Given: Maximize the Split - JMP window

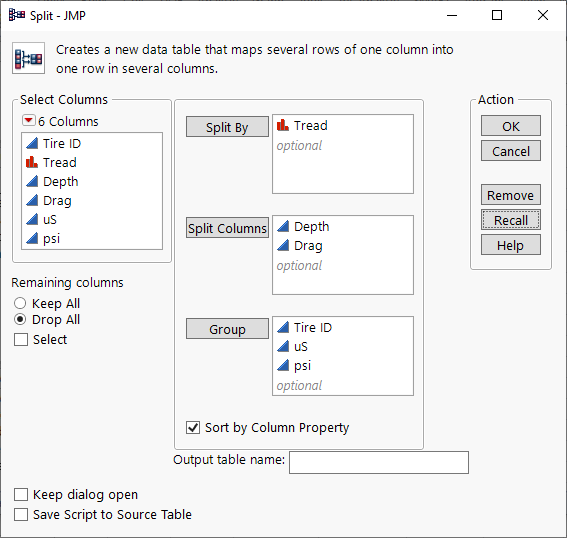Looking at the screenshot, I should pos(497,15).
